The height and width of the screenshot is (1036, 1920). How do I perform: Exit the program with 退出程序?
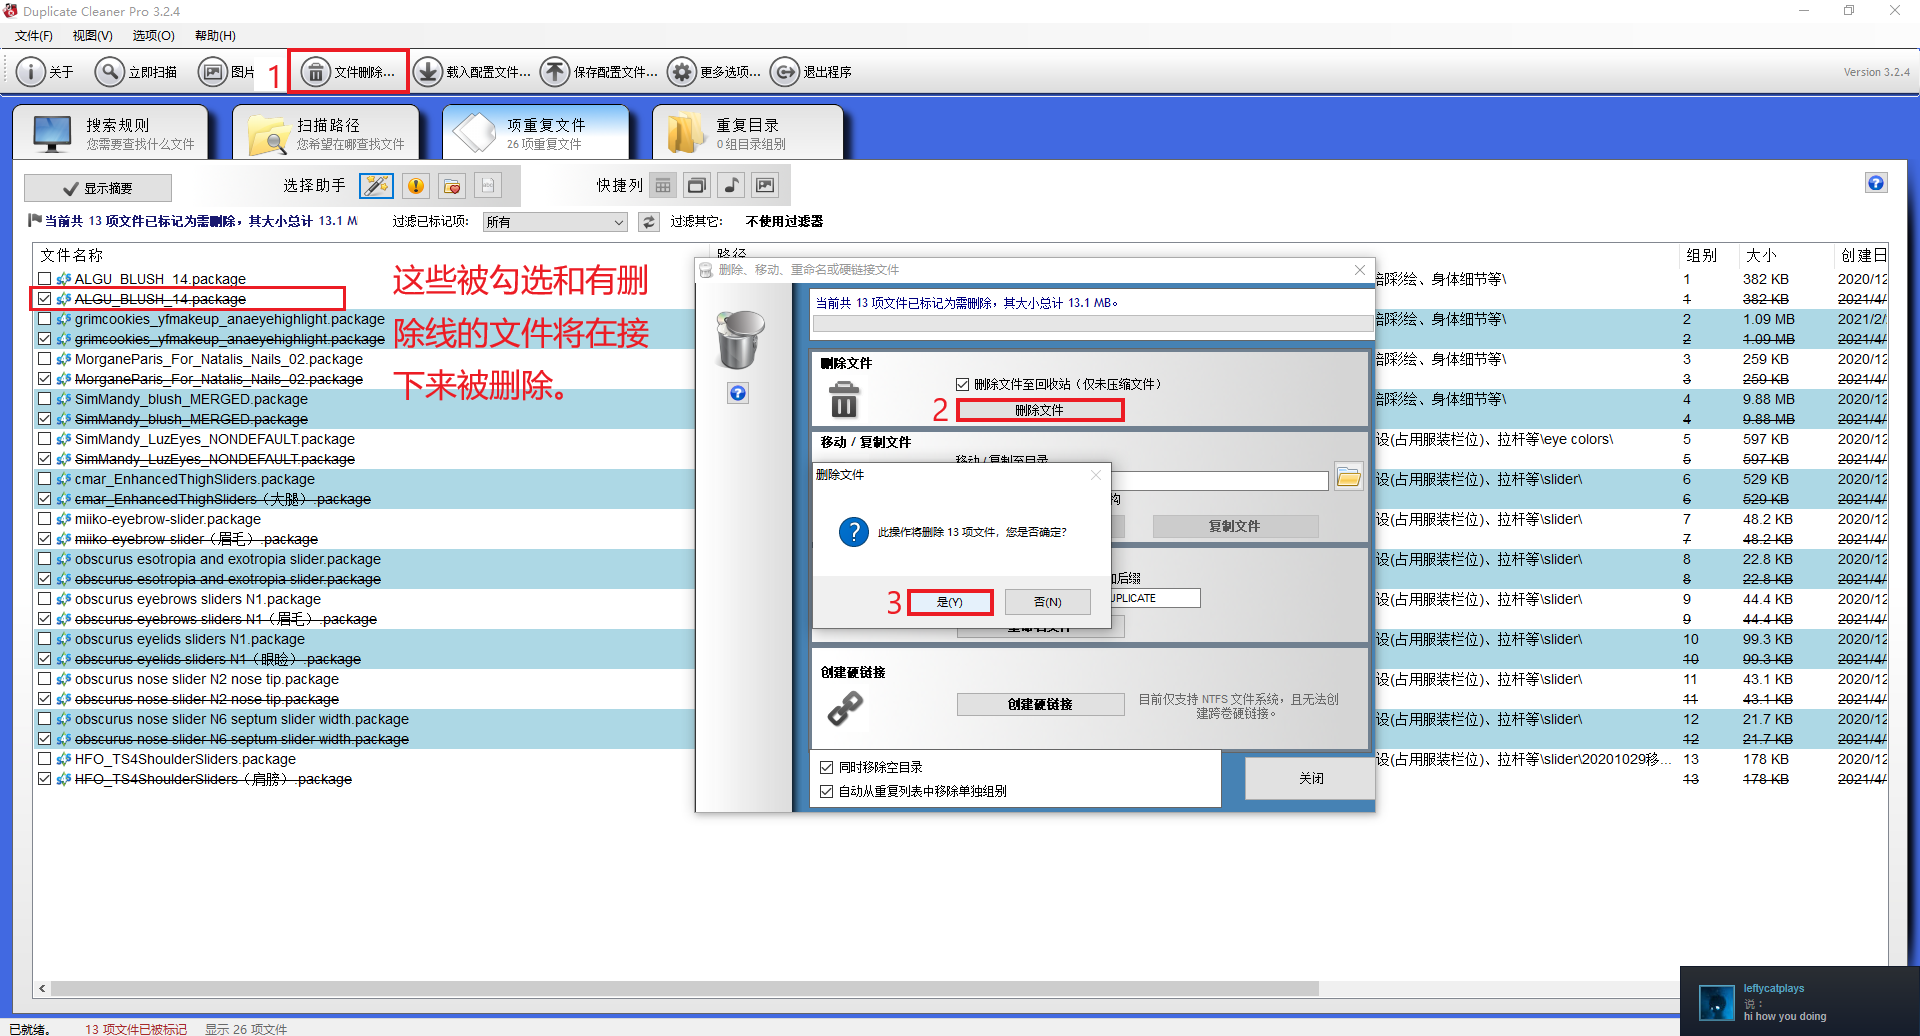[x=811, y=72]
